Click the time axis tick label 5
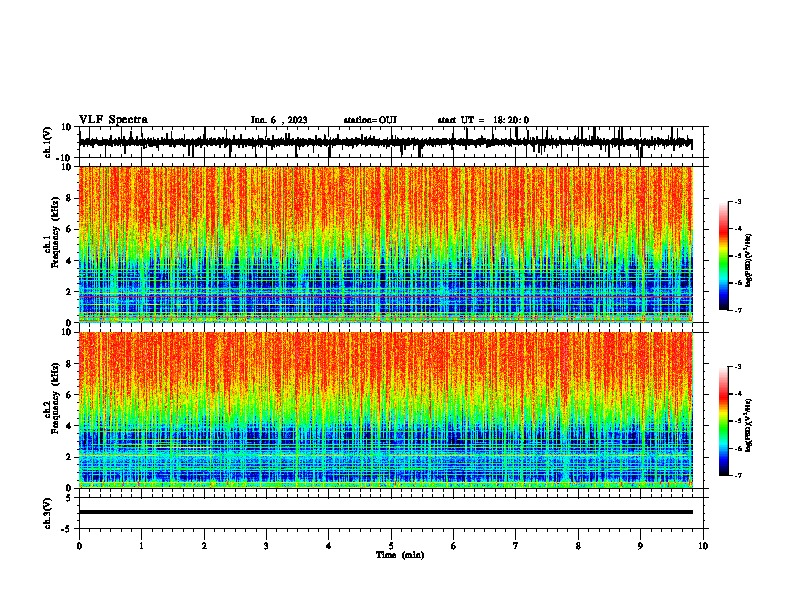 click(x=391, y=546)
